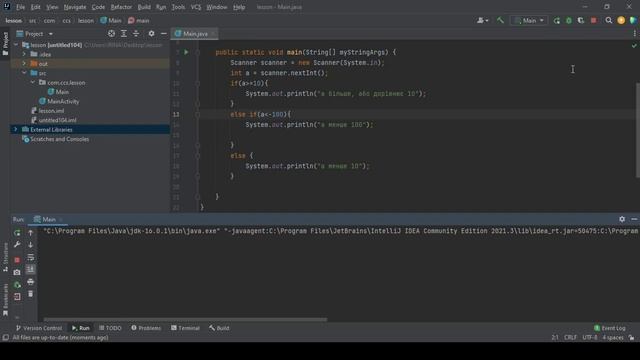
Task: Click the orange IDE updates icon
Action: 621,20
